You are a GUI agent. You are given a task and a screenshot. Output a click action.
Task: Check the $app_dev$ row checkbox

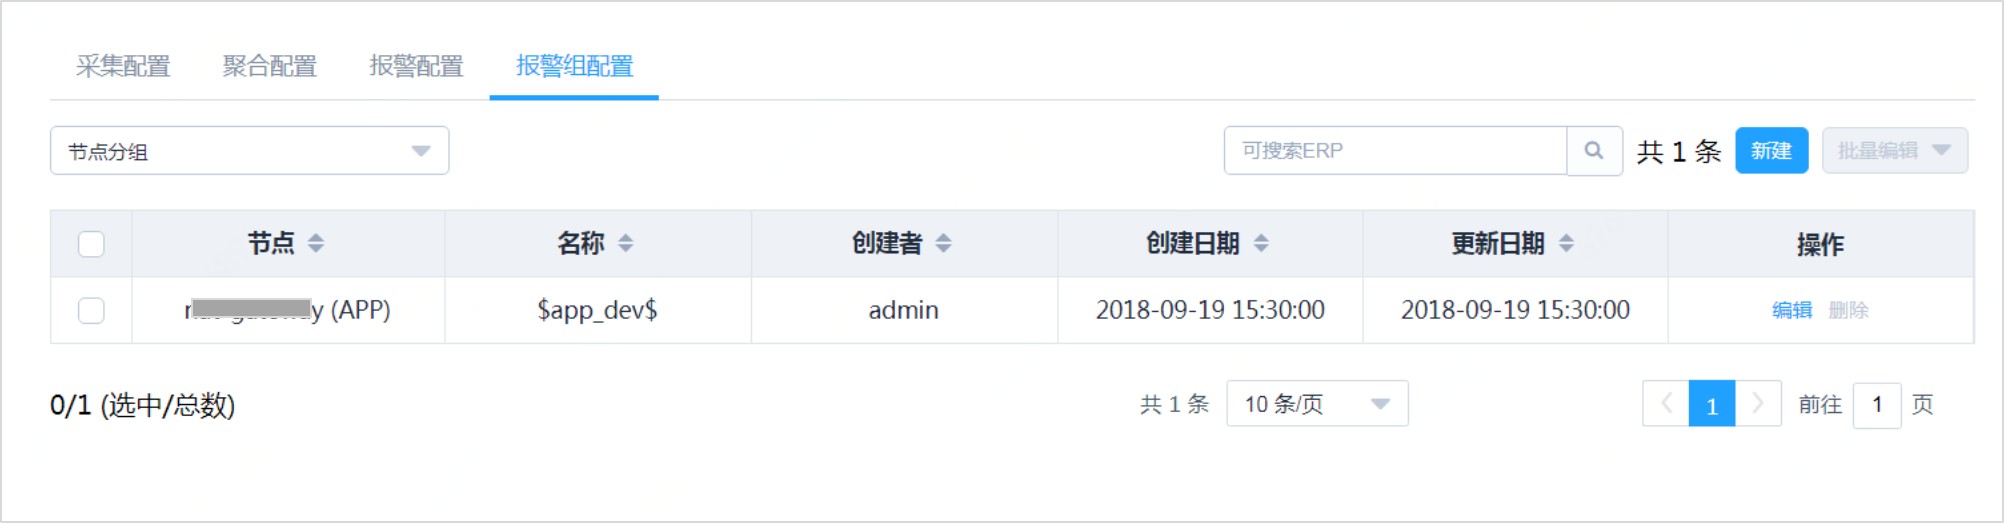click(x=91, y=311)
